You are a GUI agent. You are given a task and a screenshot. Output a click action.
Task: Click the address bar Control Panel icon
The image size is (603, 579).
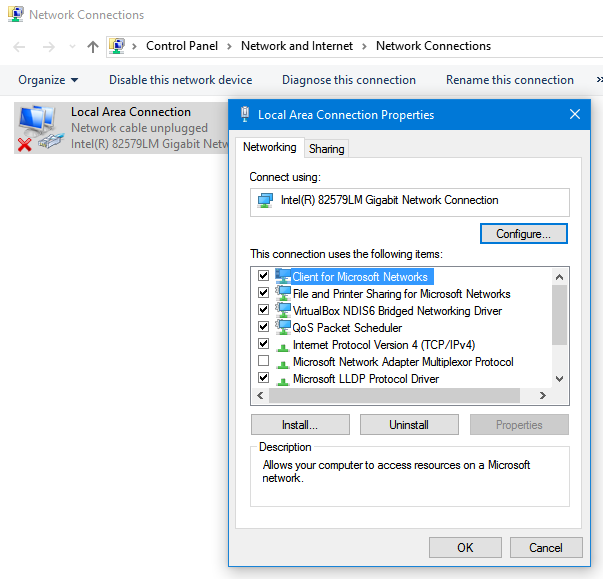(x=117, y=46)
